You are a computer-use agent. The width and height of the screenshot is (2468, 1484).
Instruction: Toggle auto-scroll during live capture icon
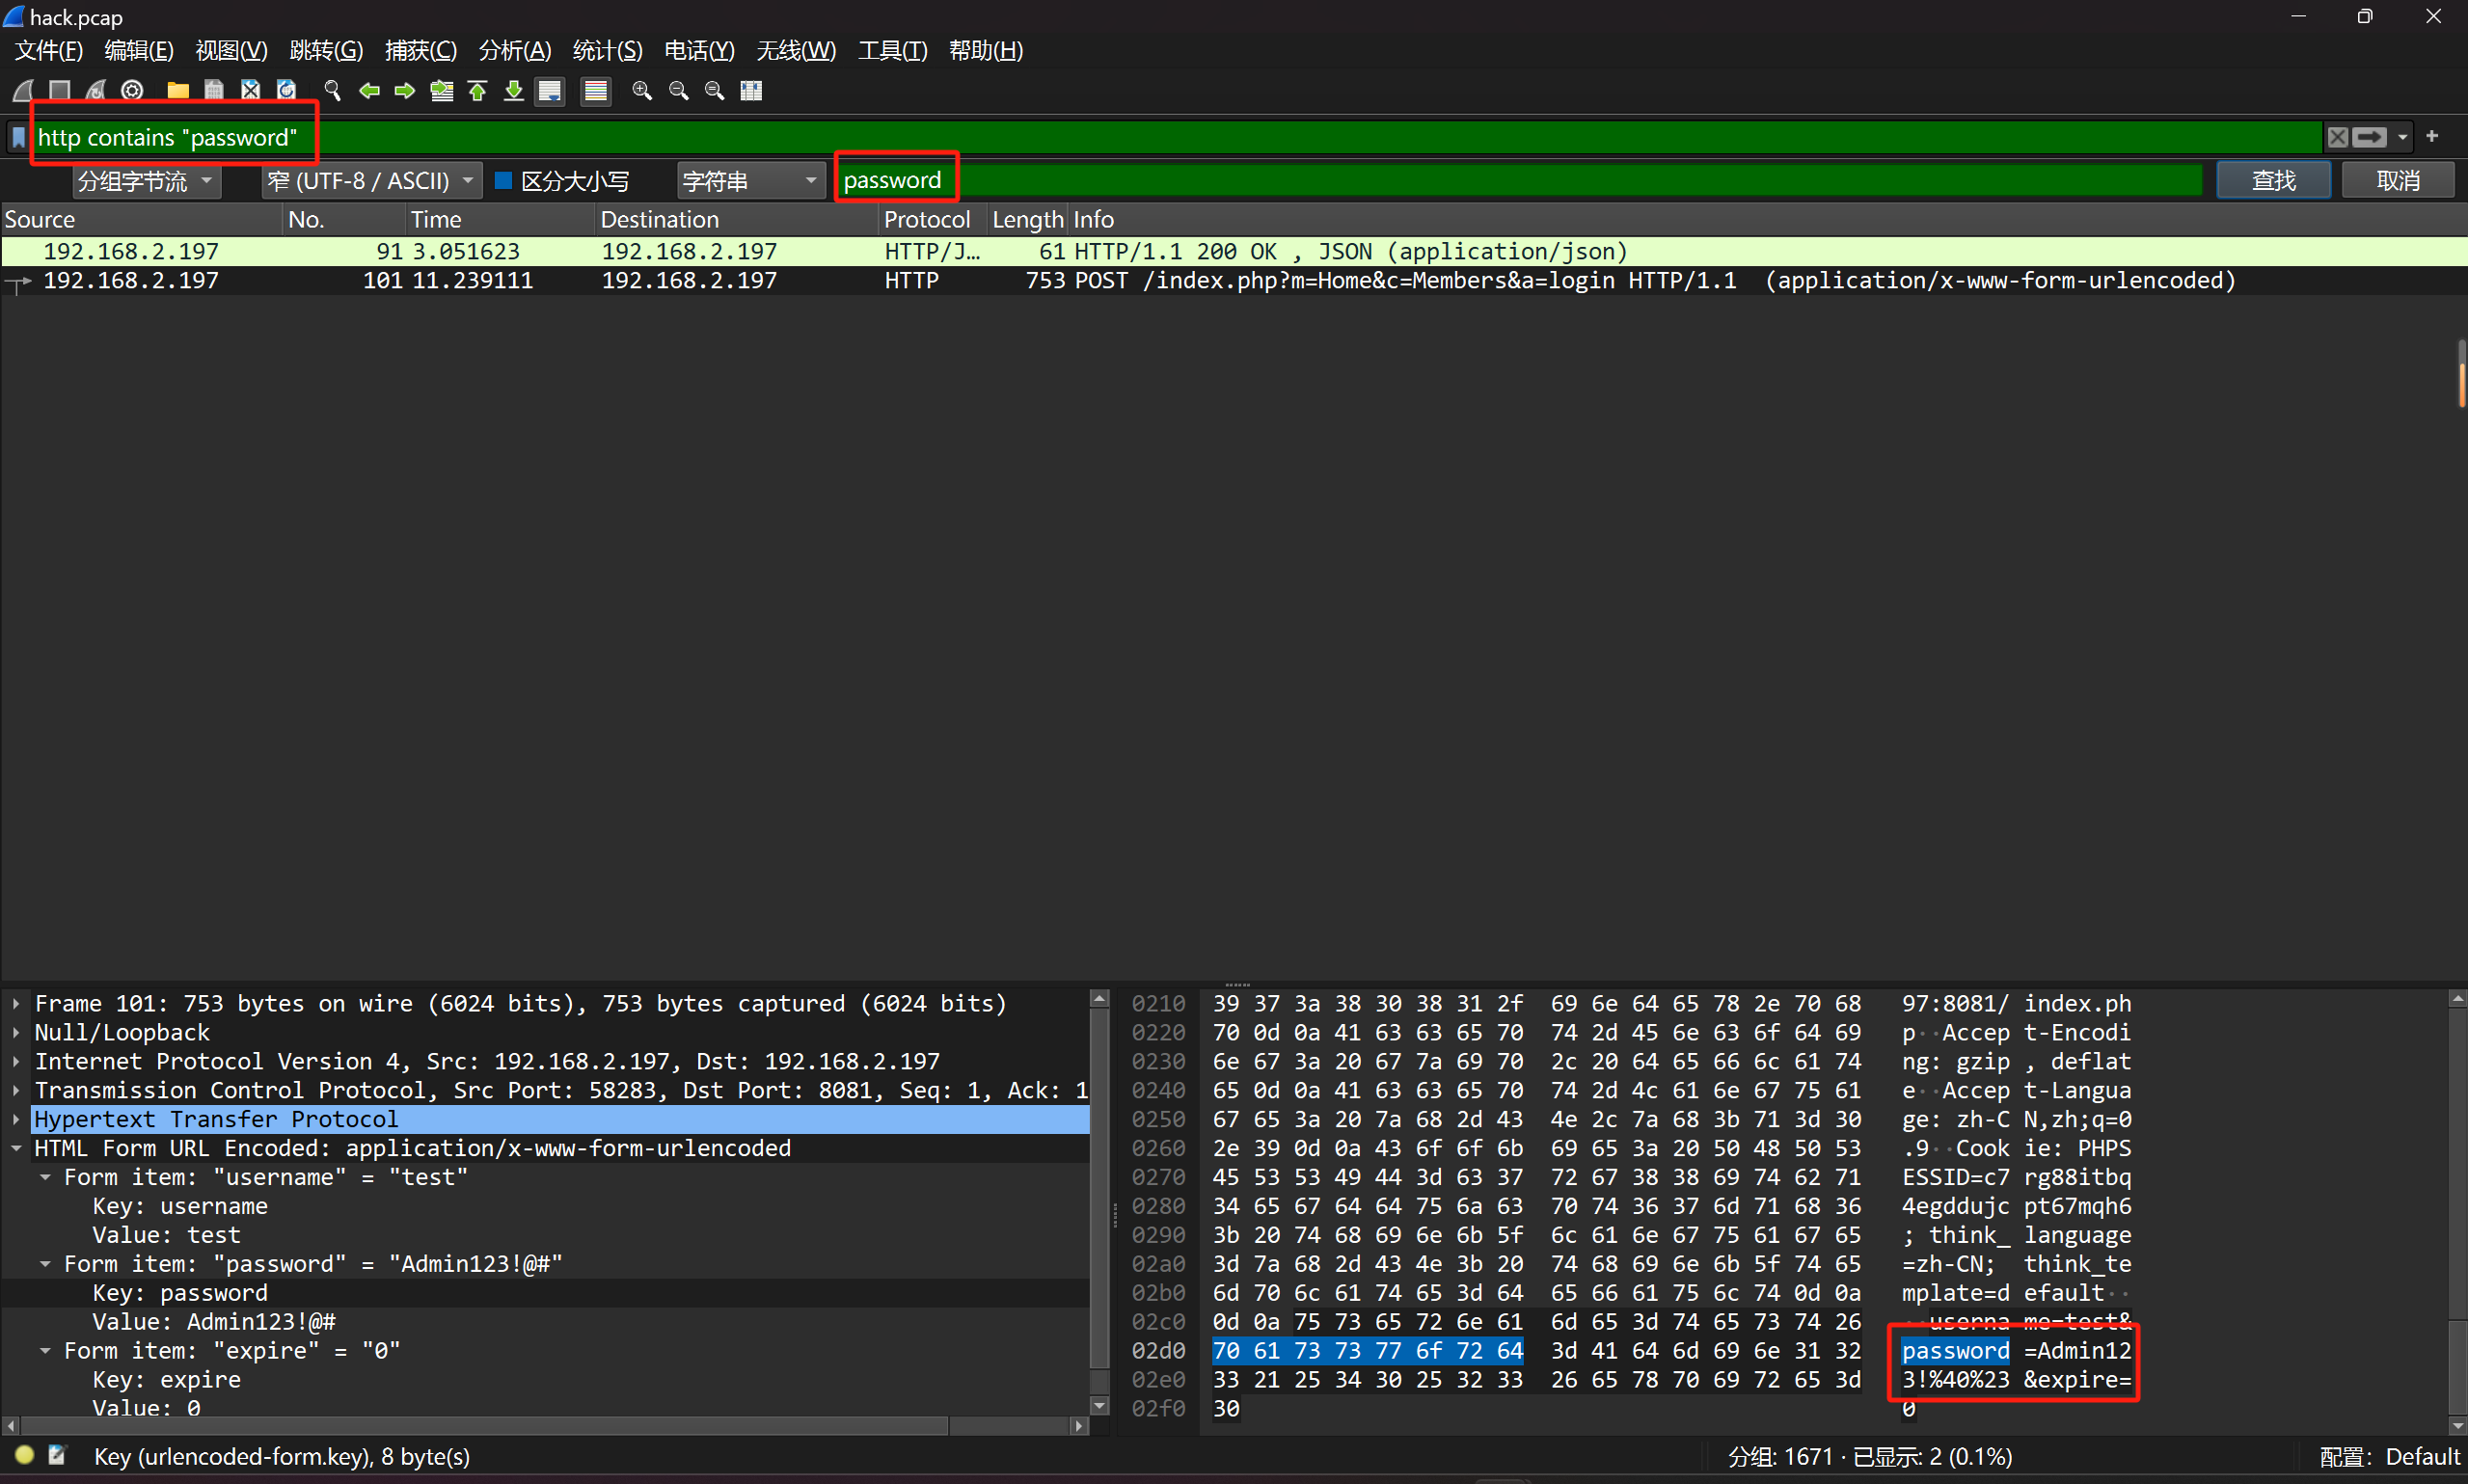coord(550,91)
